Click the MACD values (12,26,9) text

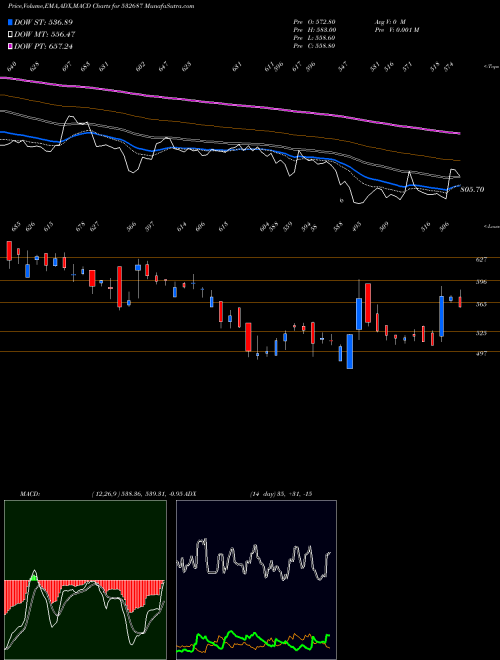(136, 494)
